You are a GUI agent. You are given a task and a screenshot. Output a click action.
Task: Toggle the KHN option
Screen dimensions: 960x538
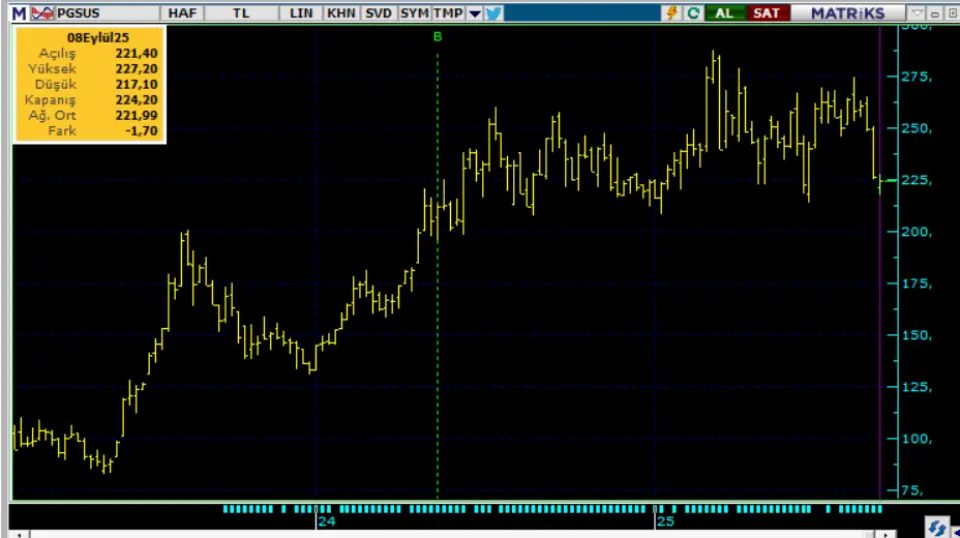tap(340, 13)
